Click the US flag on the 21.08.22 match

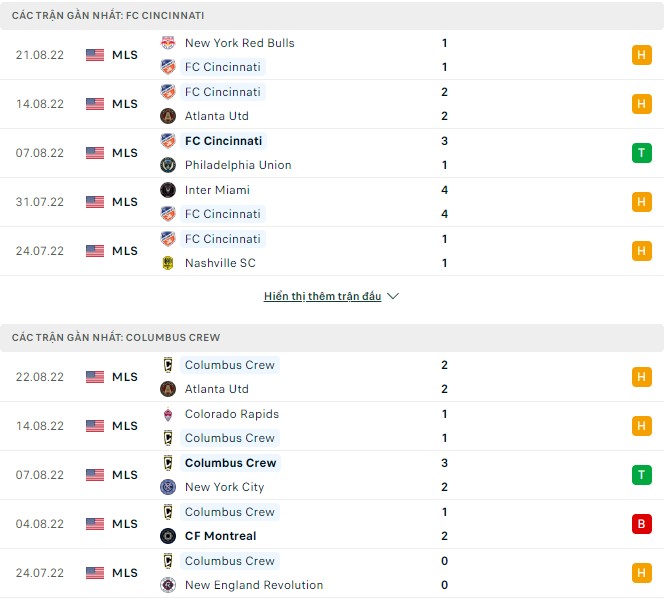95,55
